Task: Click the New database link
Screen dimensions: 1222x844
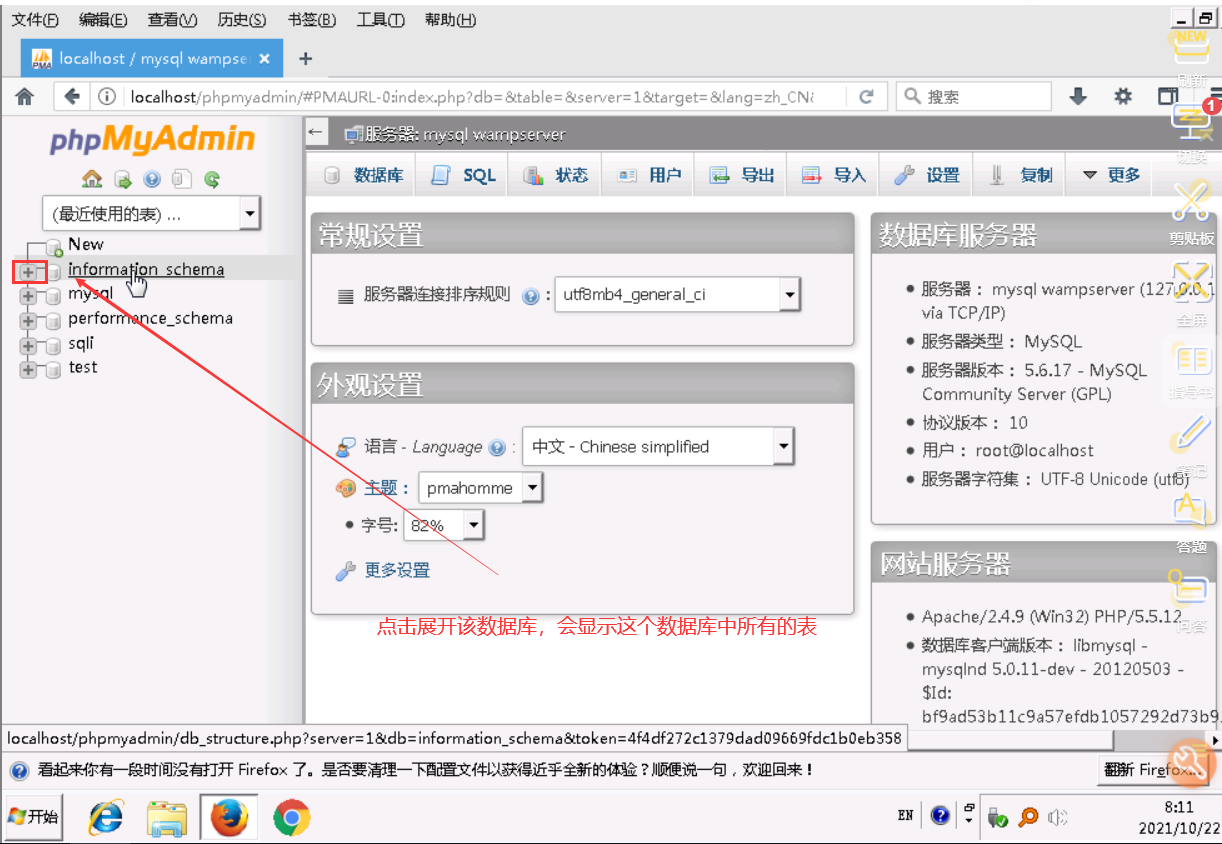Action: point(86,244)
